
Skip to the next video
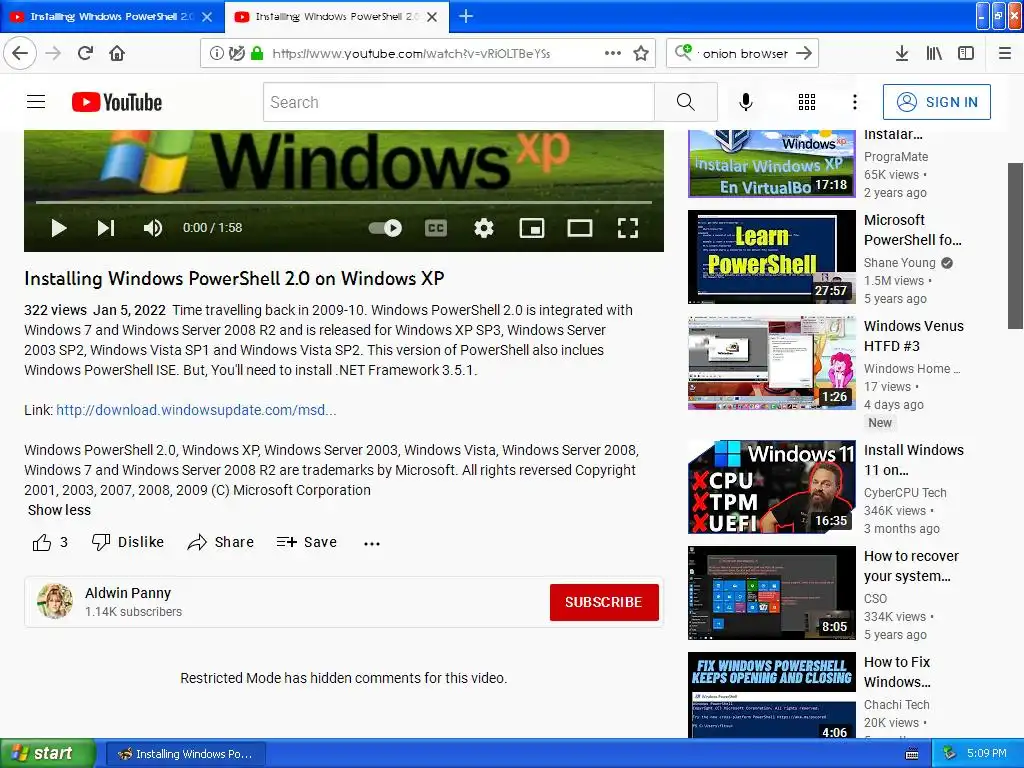point(106,228)
